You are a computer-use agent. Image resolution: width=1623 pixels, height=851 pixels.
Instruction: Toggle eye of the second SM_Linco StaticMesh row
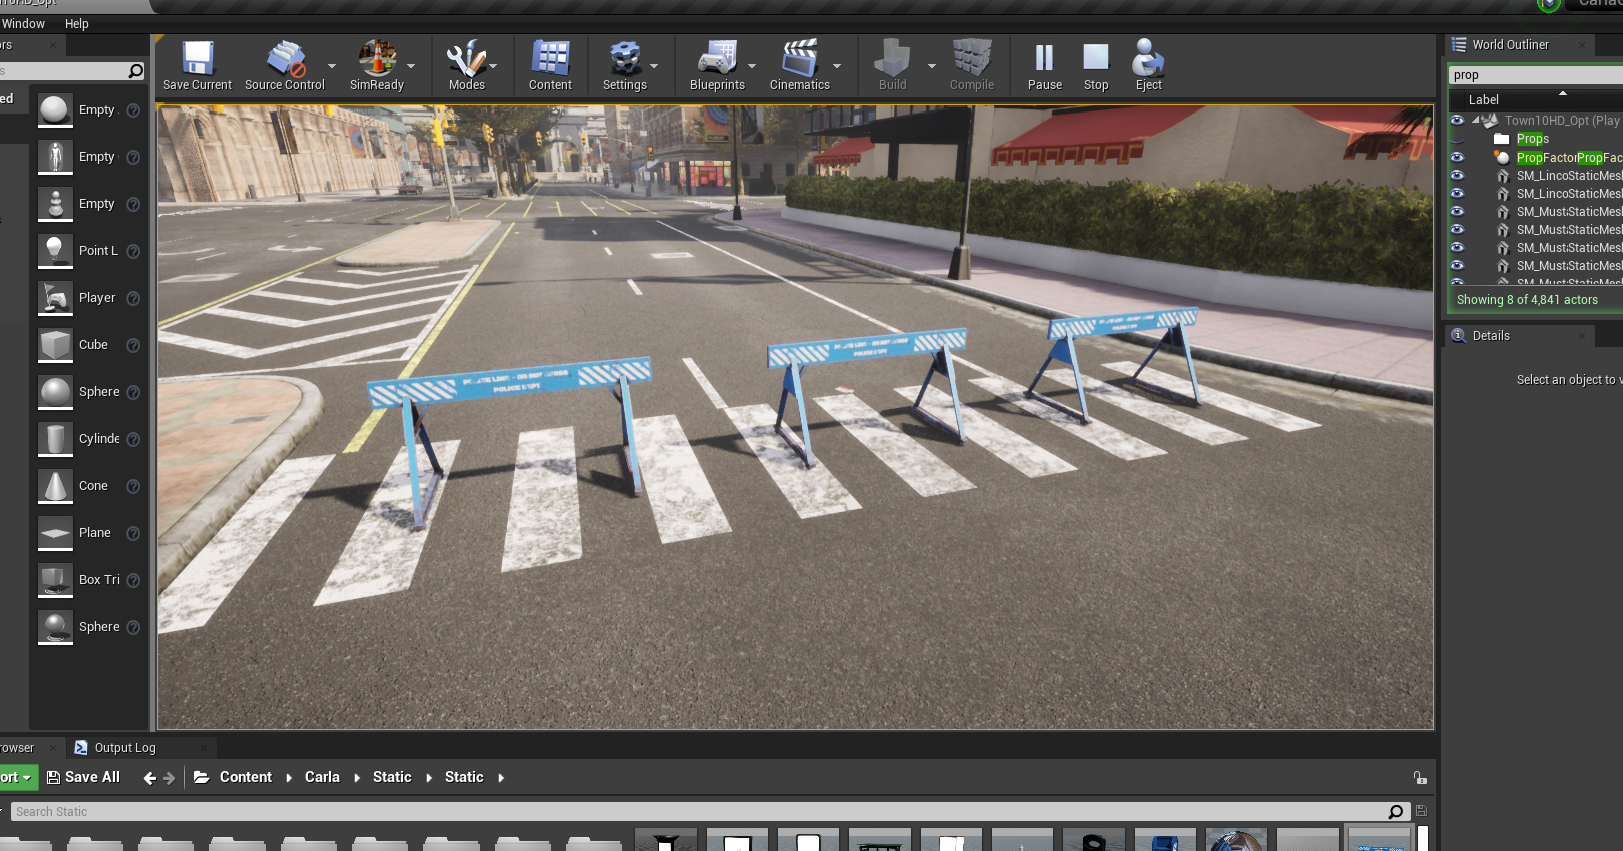[1457, 193]
